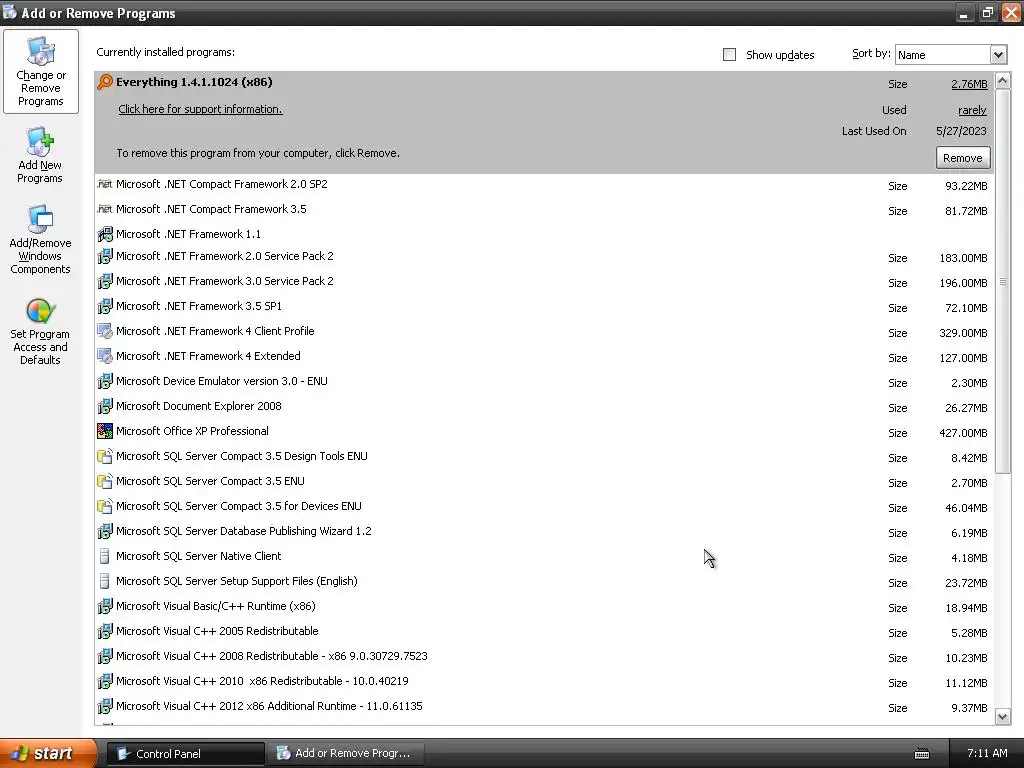This screenshot has width=1024, height=768.
Task: Open Add/Remove Windows Components
Action: (40, 239)
